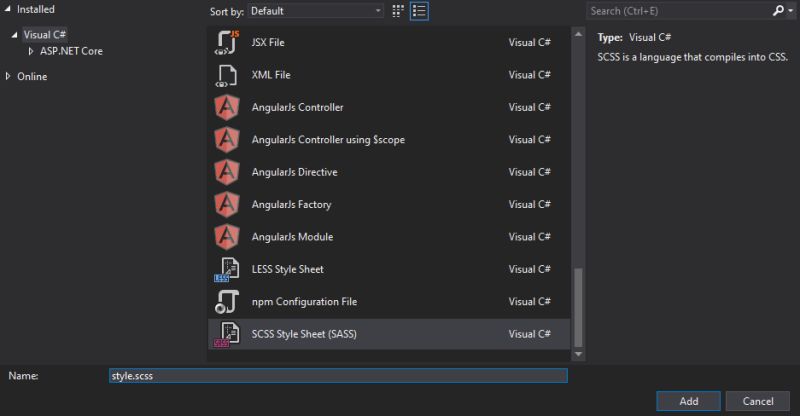The height and width of the screenshot is (416, 800).
Task: Click the AngularJs Module icon
Action: point(227,237)
